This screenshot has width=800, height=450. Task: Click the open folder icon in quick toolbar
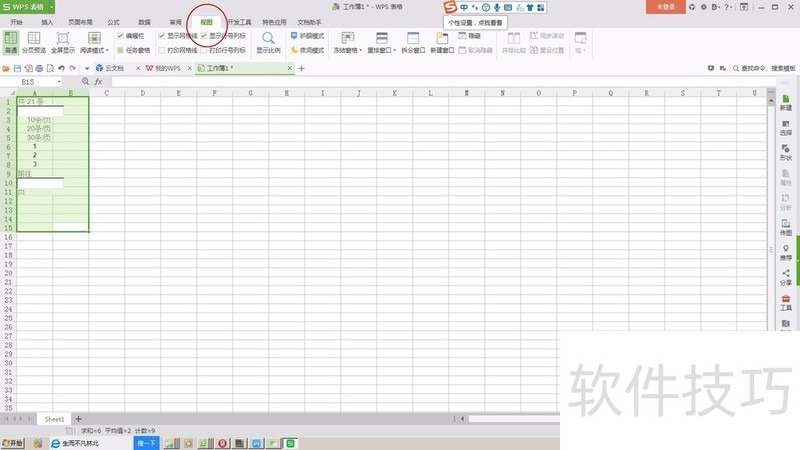(6, 68)
